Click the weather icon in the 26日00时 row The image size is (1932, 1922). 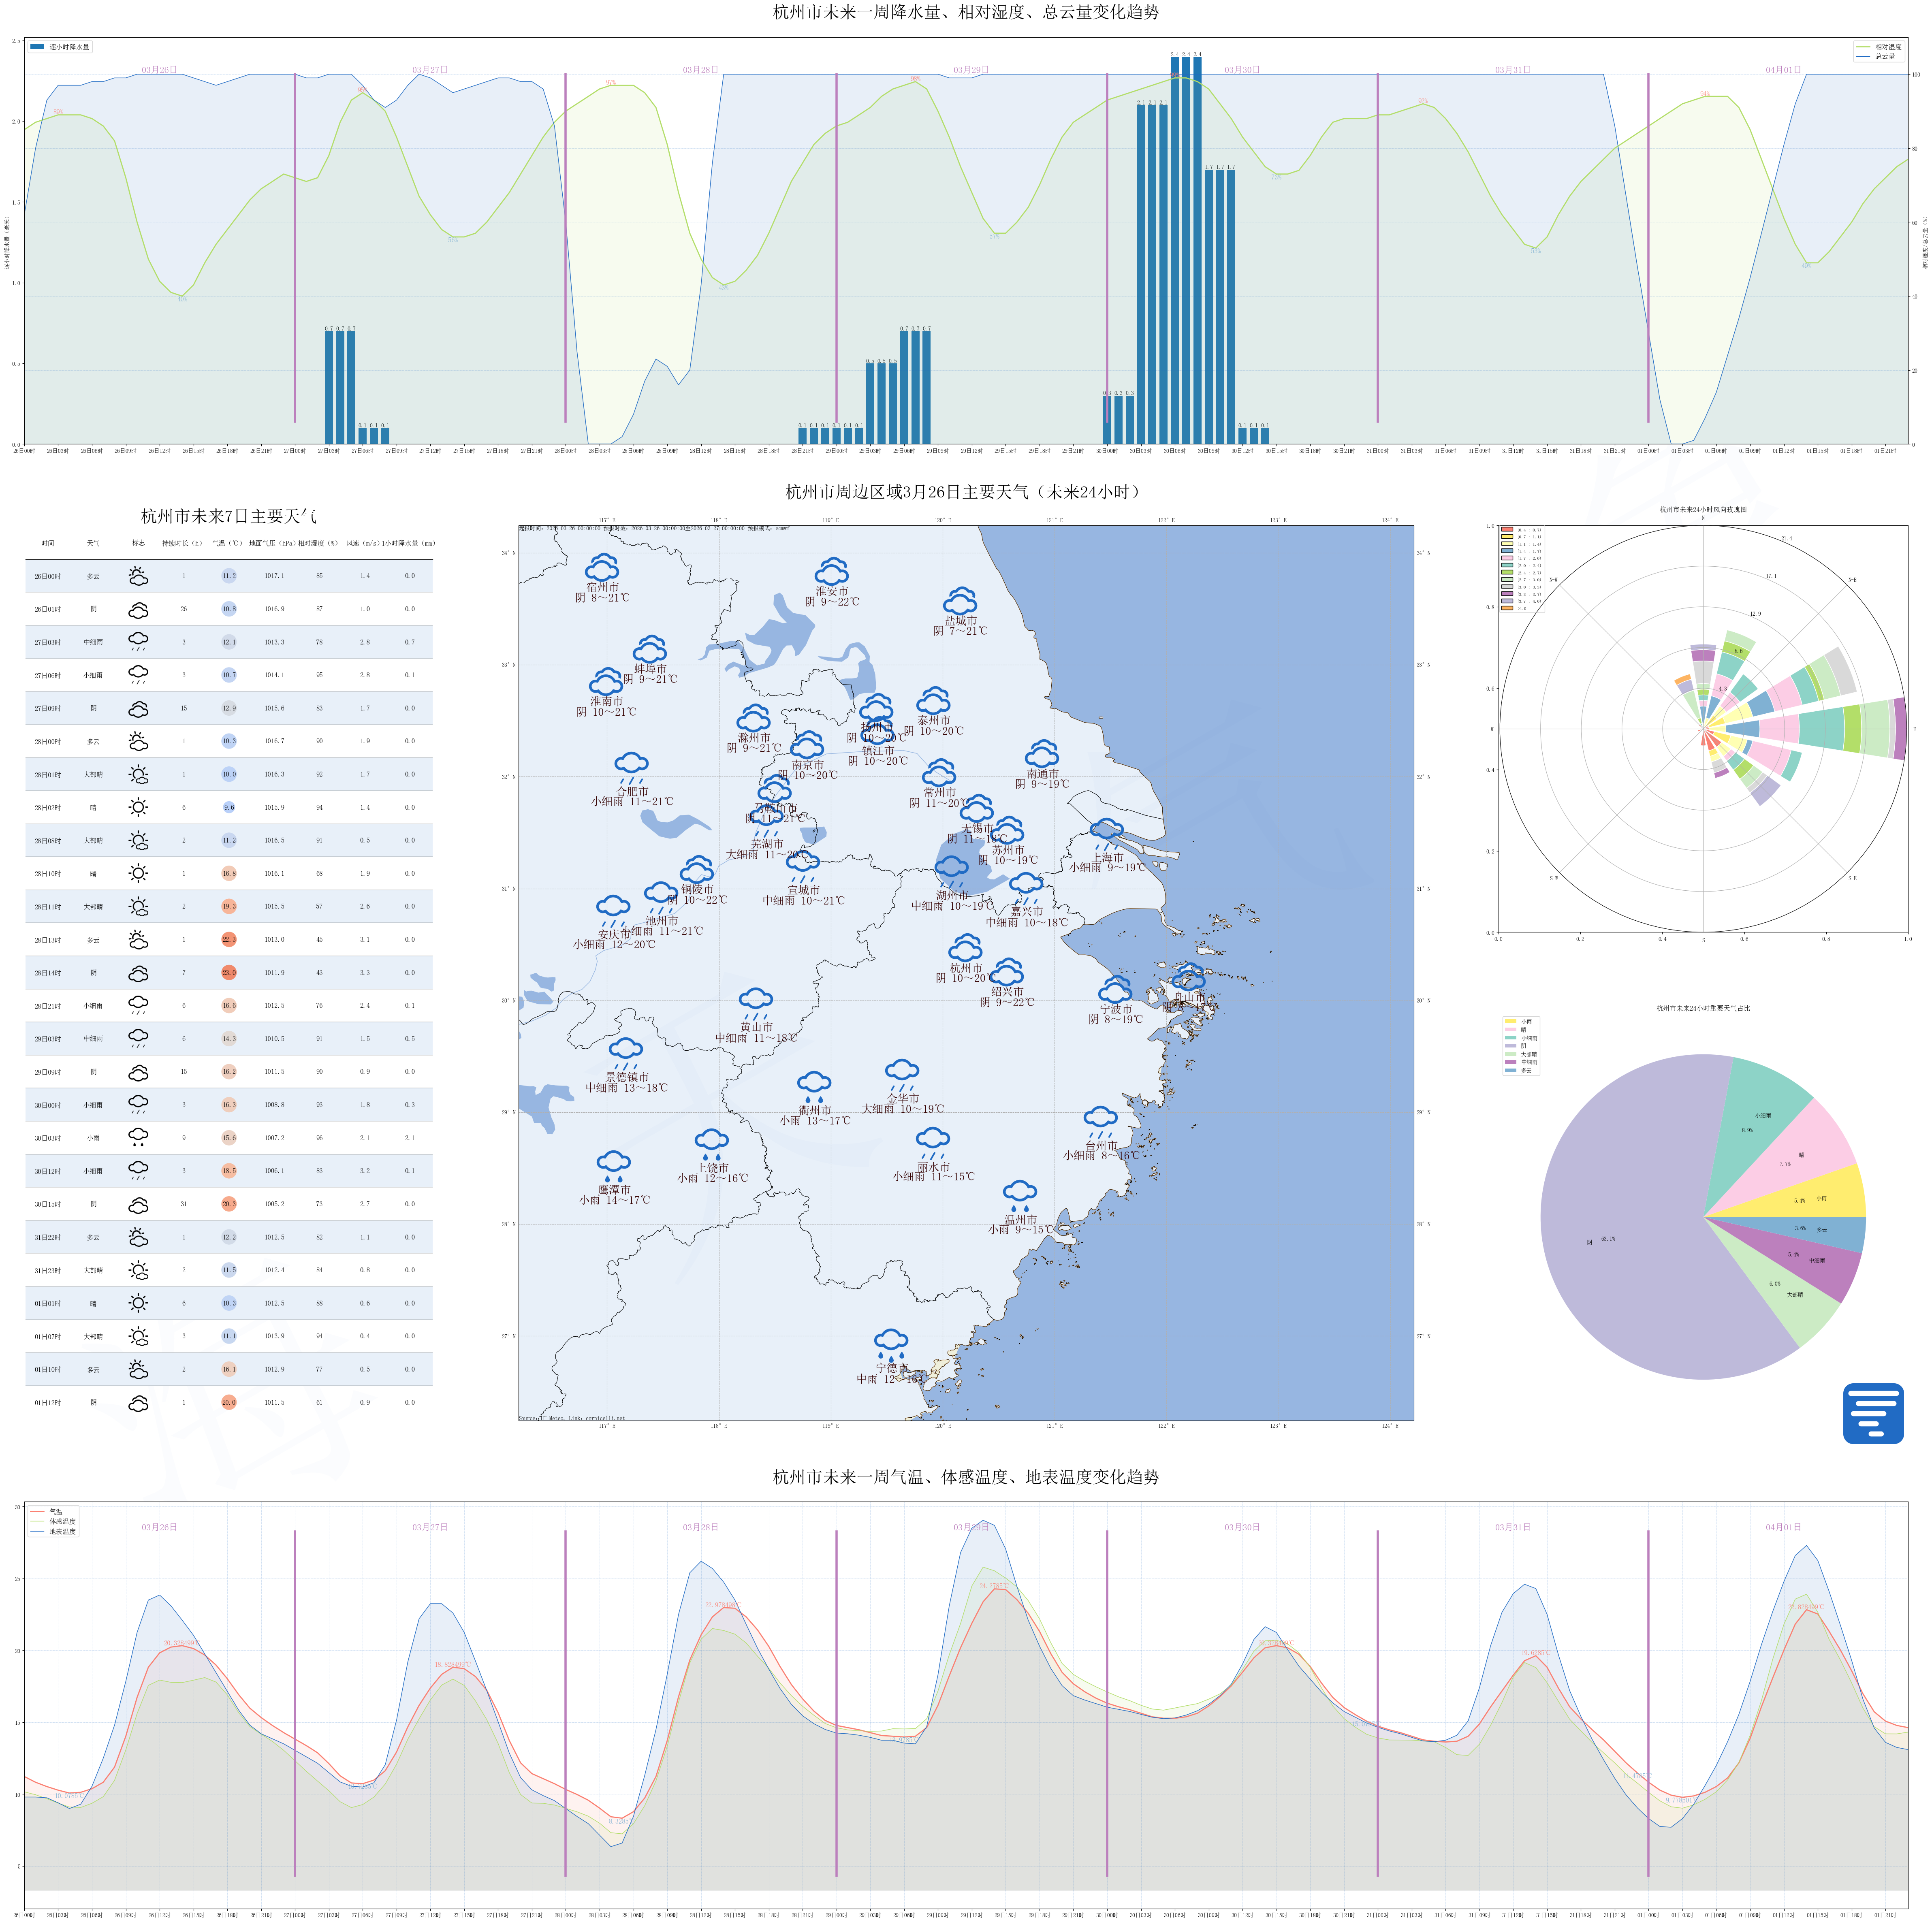coord(138,576)
